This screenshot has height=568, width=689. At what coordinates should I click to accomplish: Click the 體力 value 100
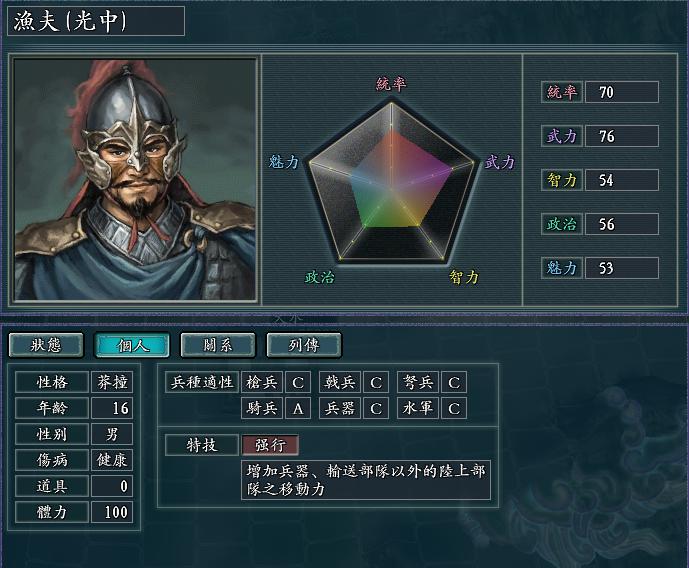pos(112,512)
